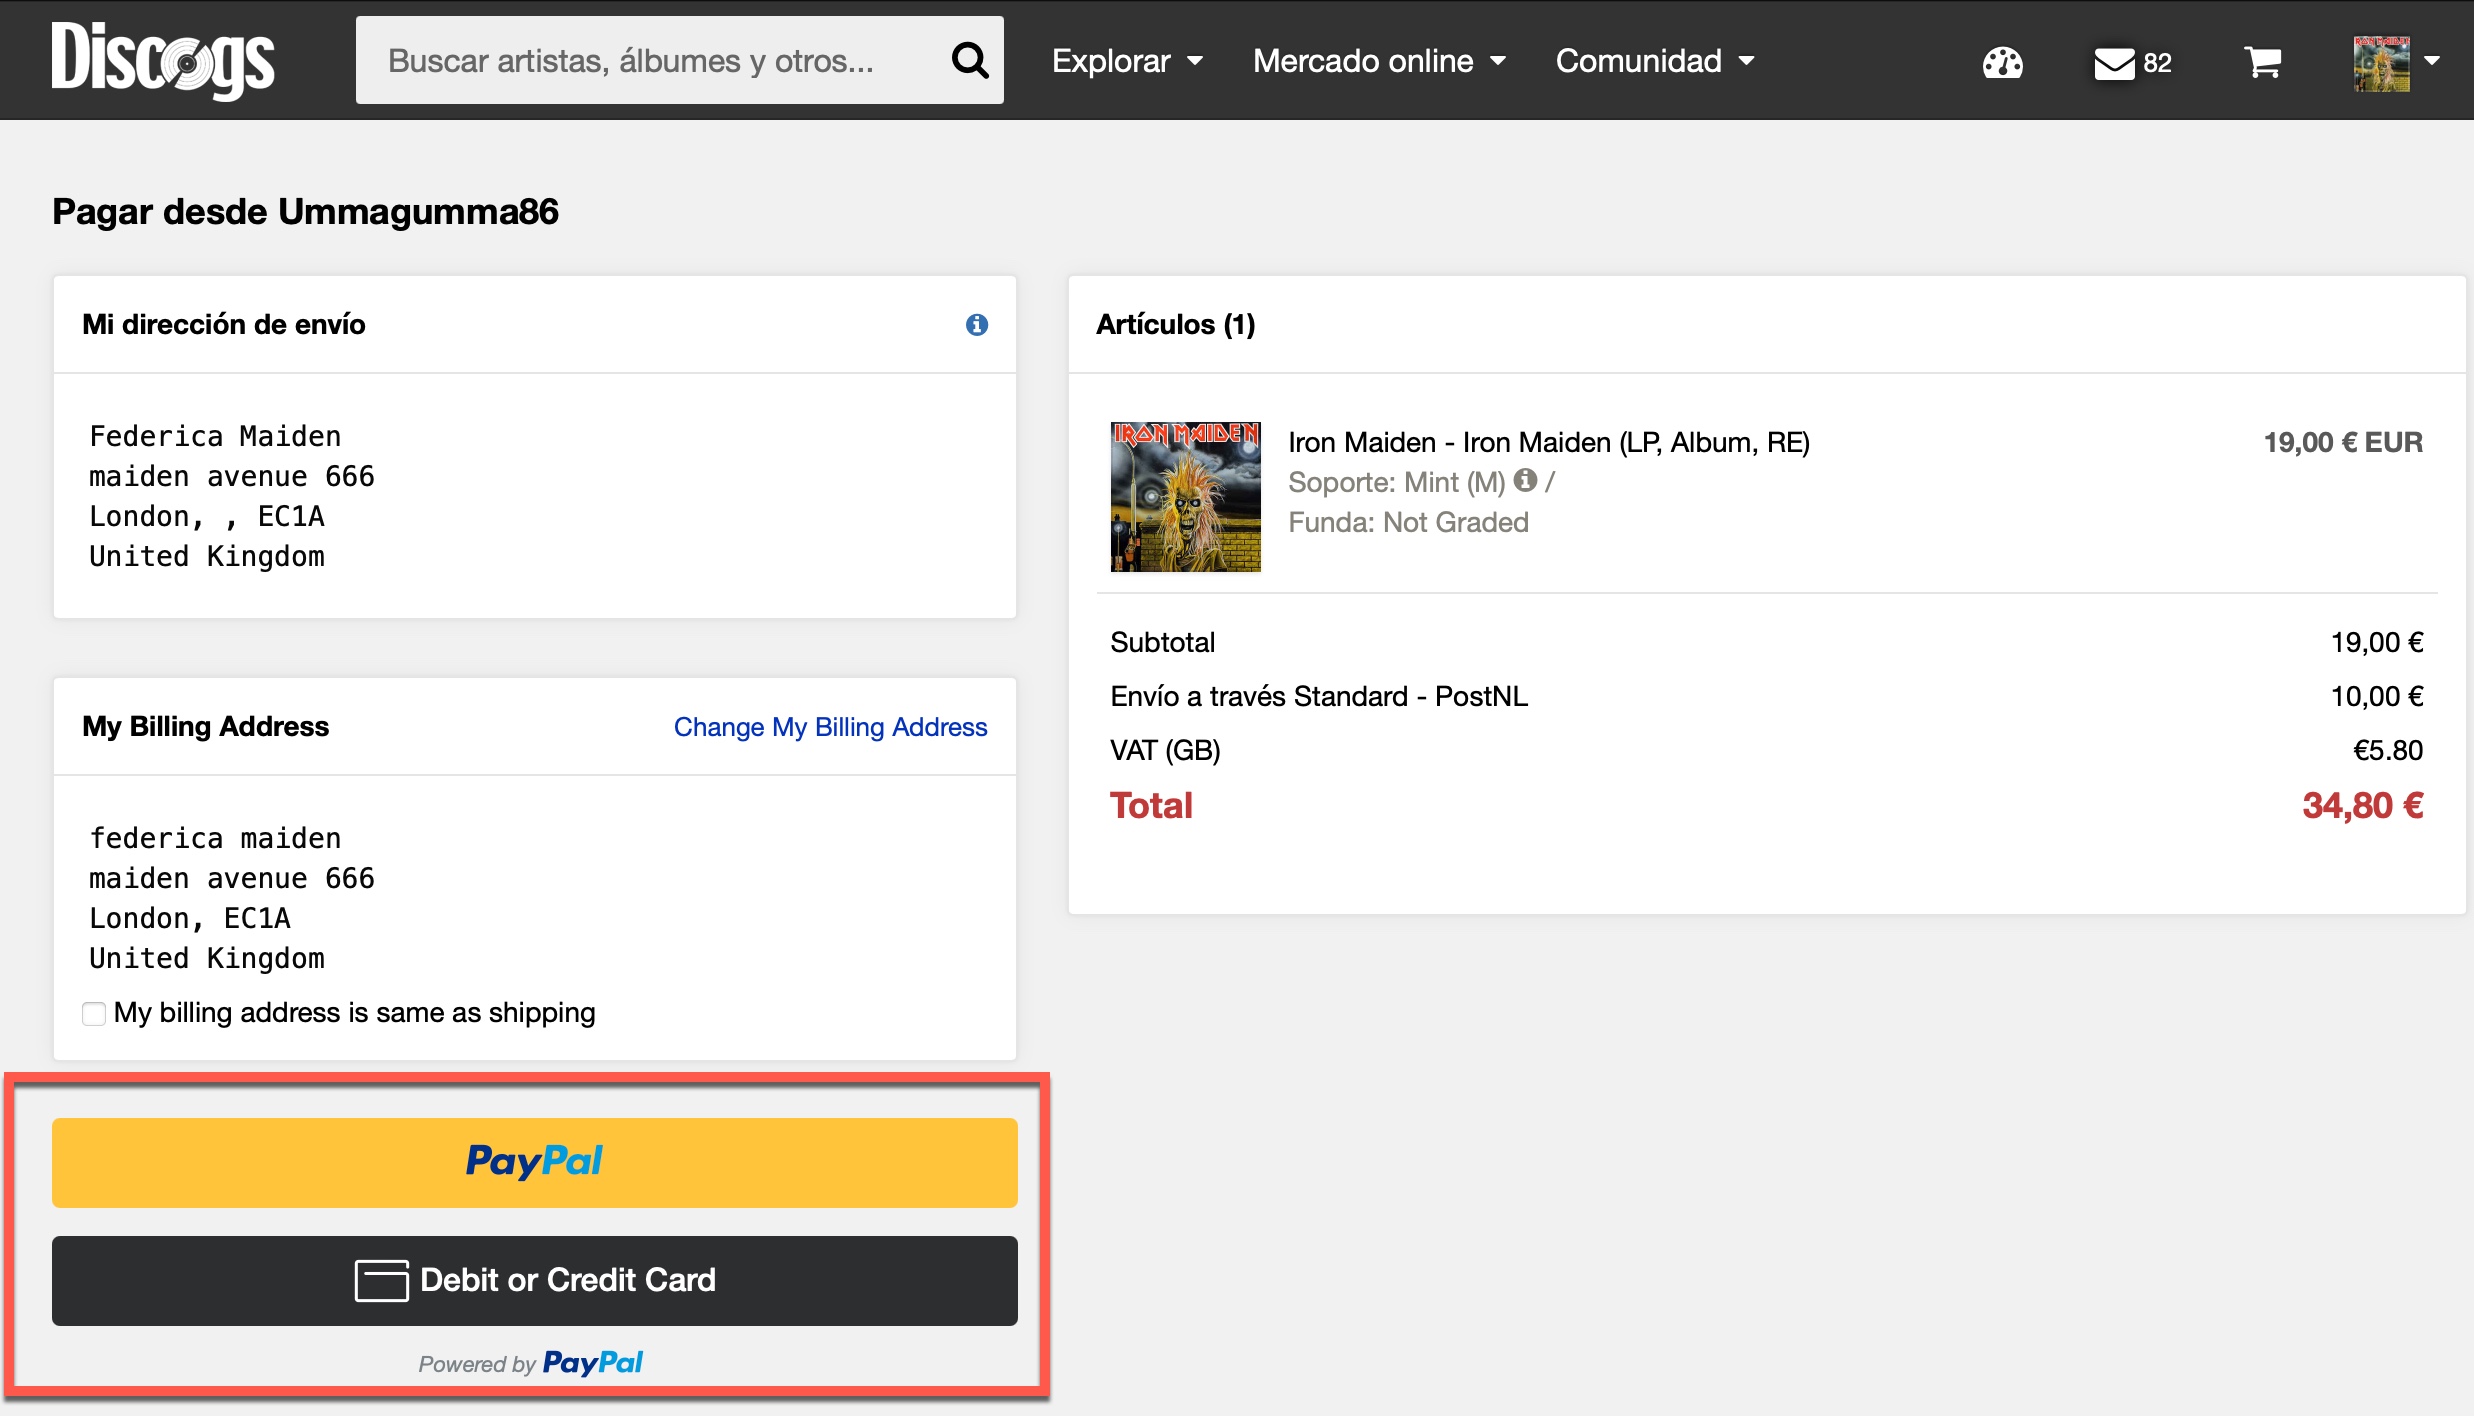Click Federica Maiden in shipping address

tap(215, 437)
